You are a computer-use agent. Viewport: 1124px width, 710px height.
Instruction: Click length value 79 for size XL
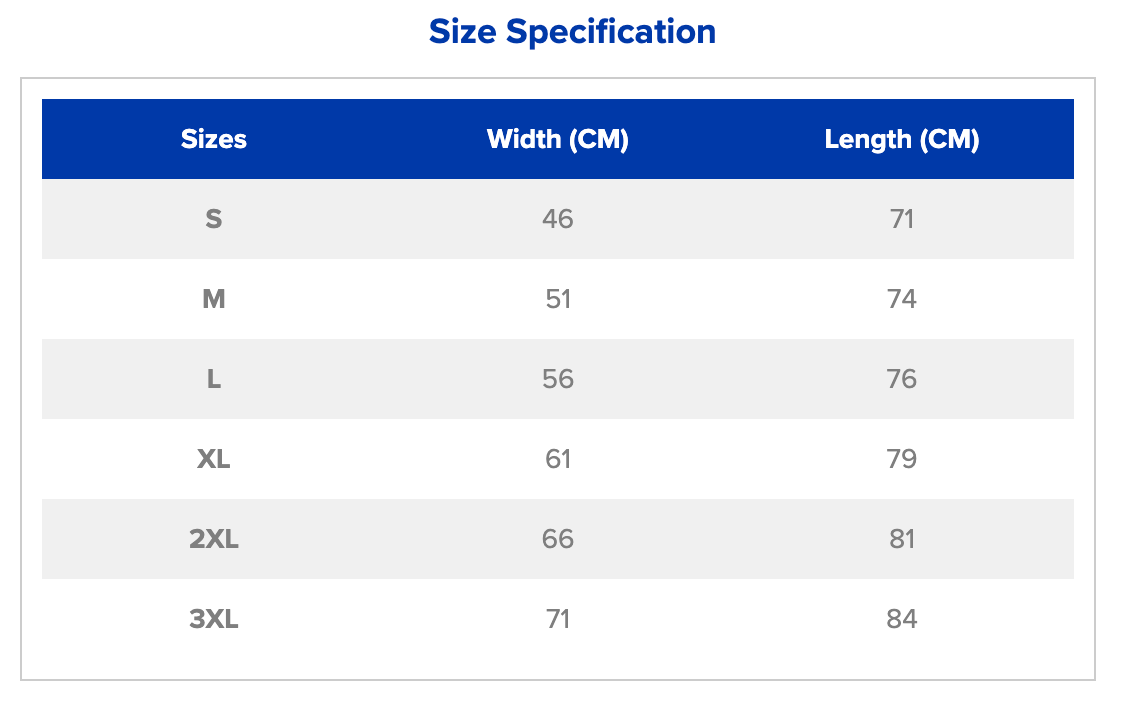(902, 459)
